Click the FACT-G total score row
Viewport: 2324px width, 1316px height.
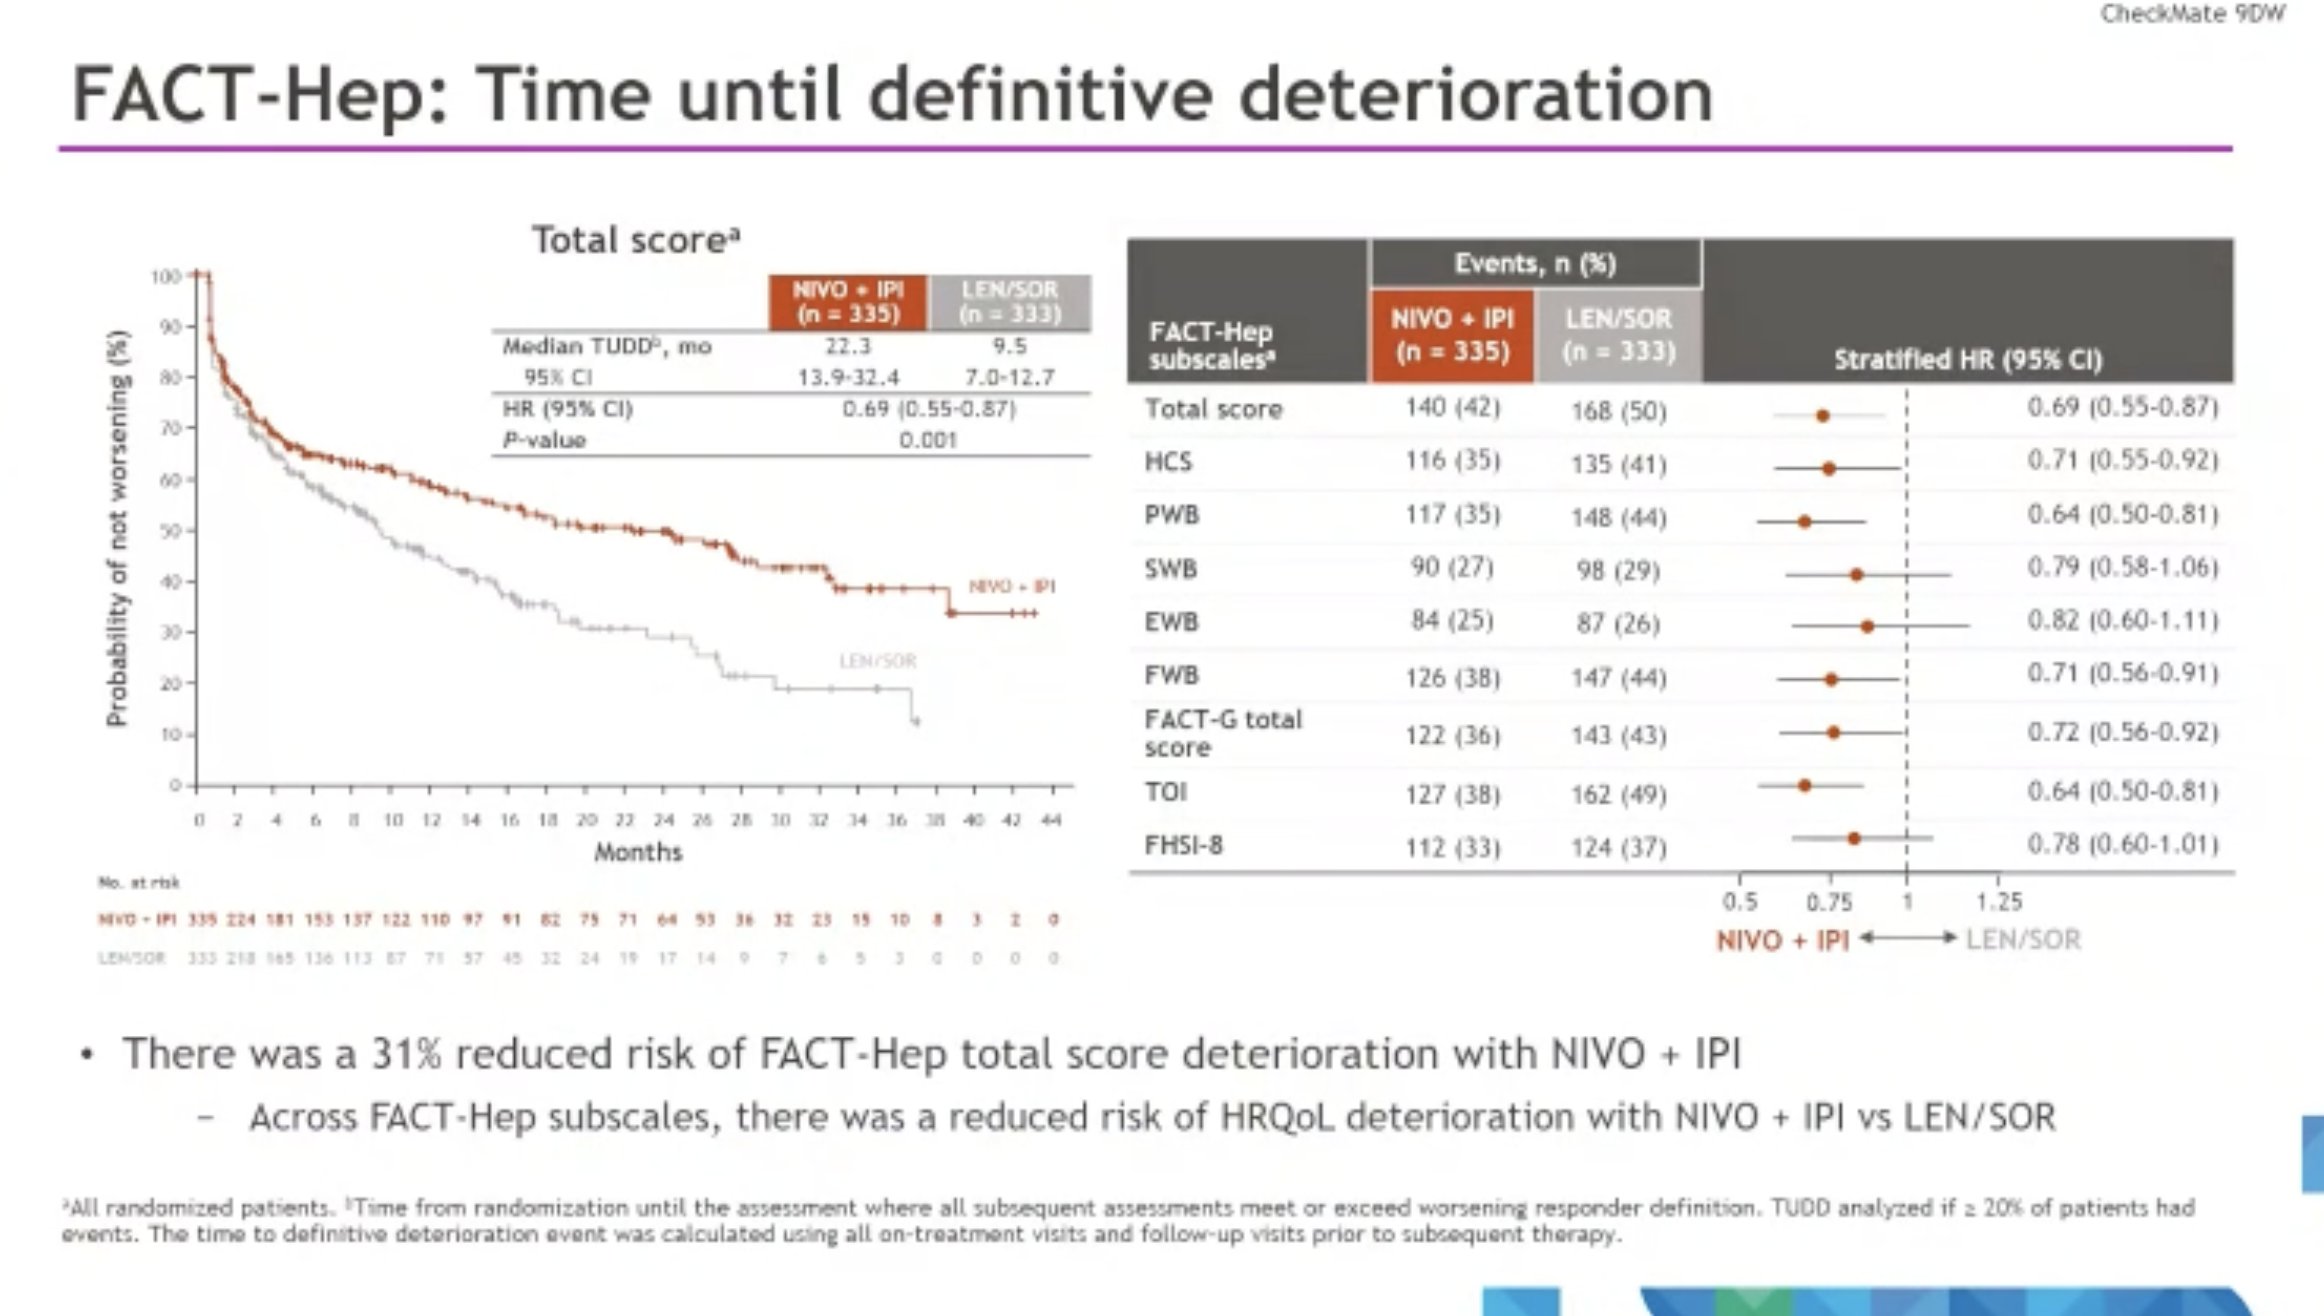click(x=1680, y=733)
